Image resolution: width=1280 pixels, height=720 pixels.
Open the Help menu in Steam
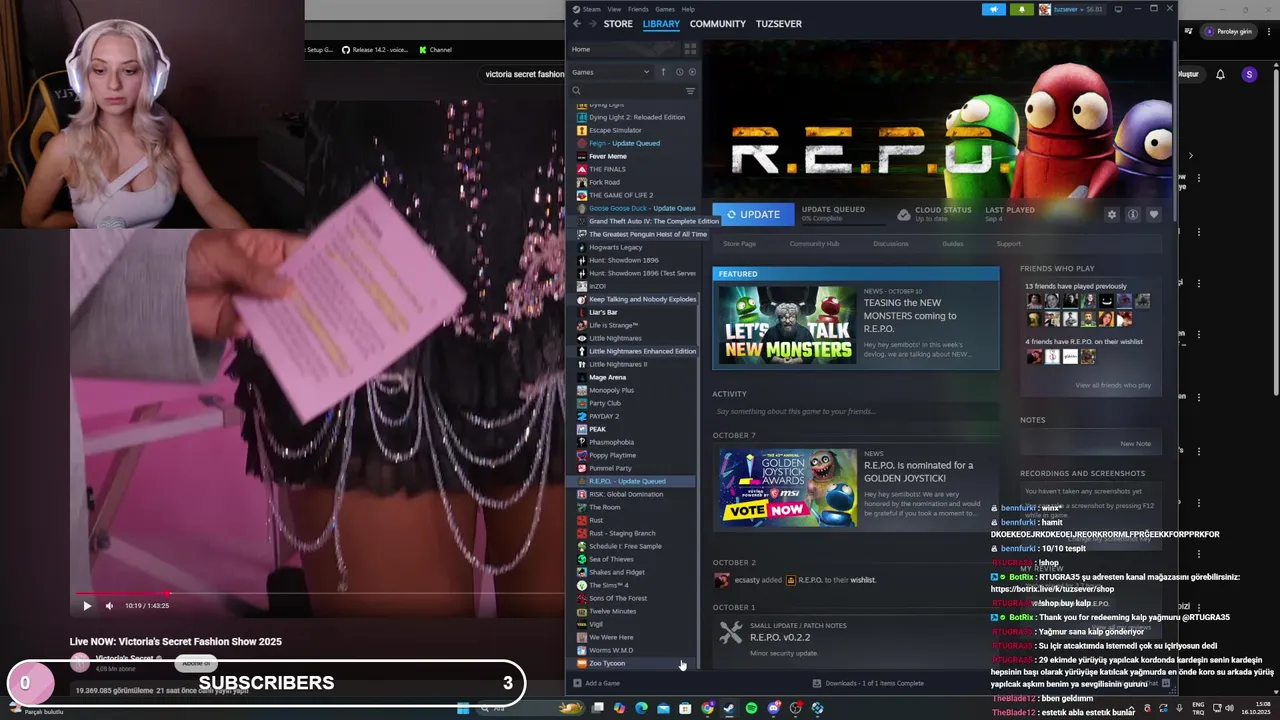click(x=688, y=9)
